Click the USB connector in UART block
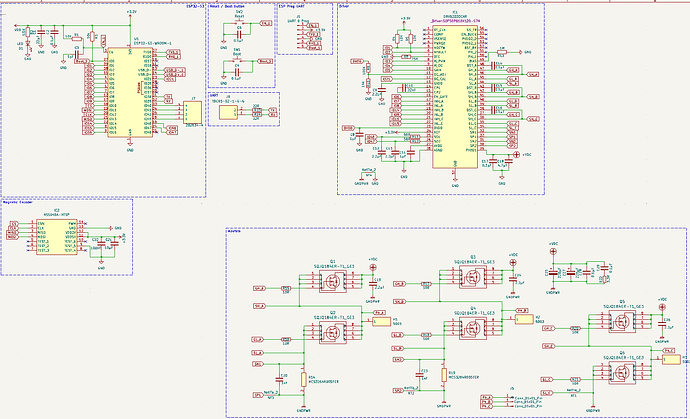 pyautogui.click(x=227, y=113)
